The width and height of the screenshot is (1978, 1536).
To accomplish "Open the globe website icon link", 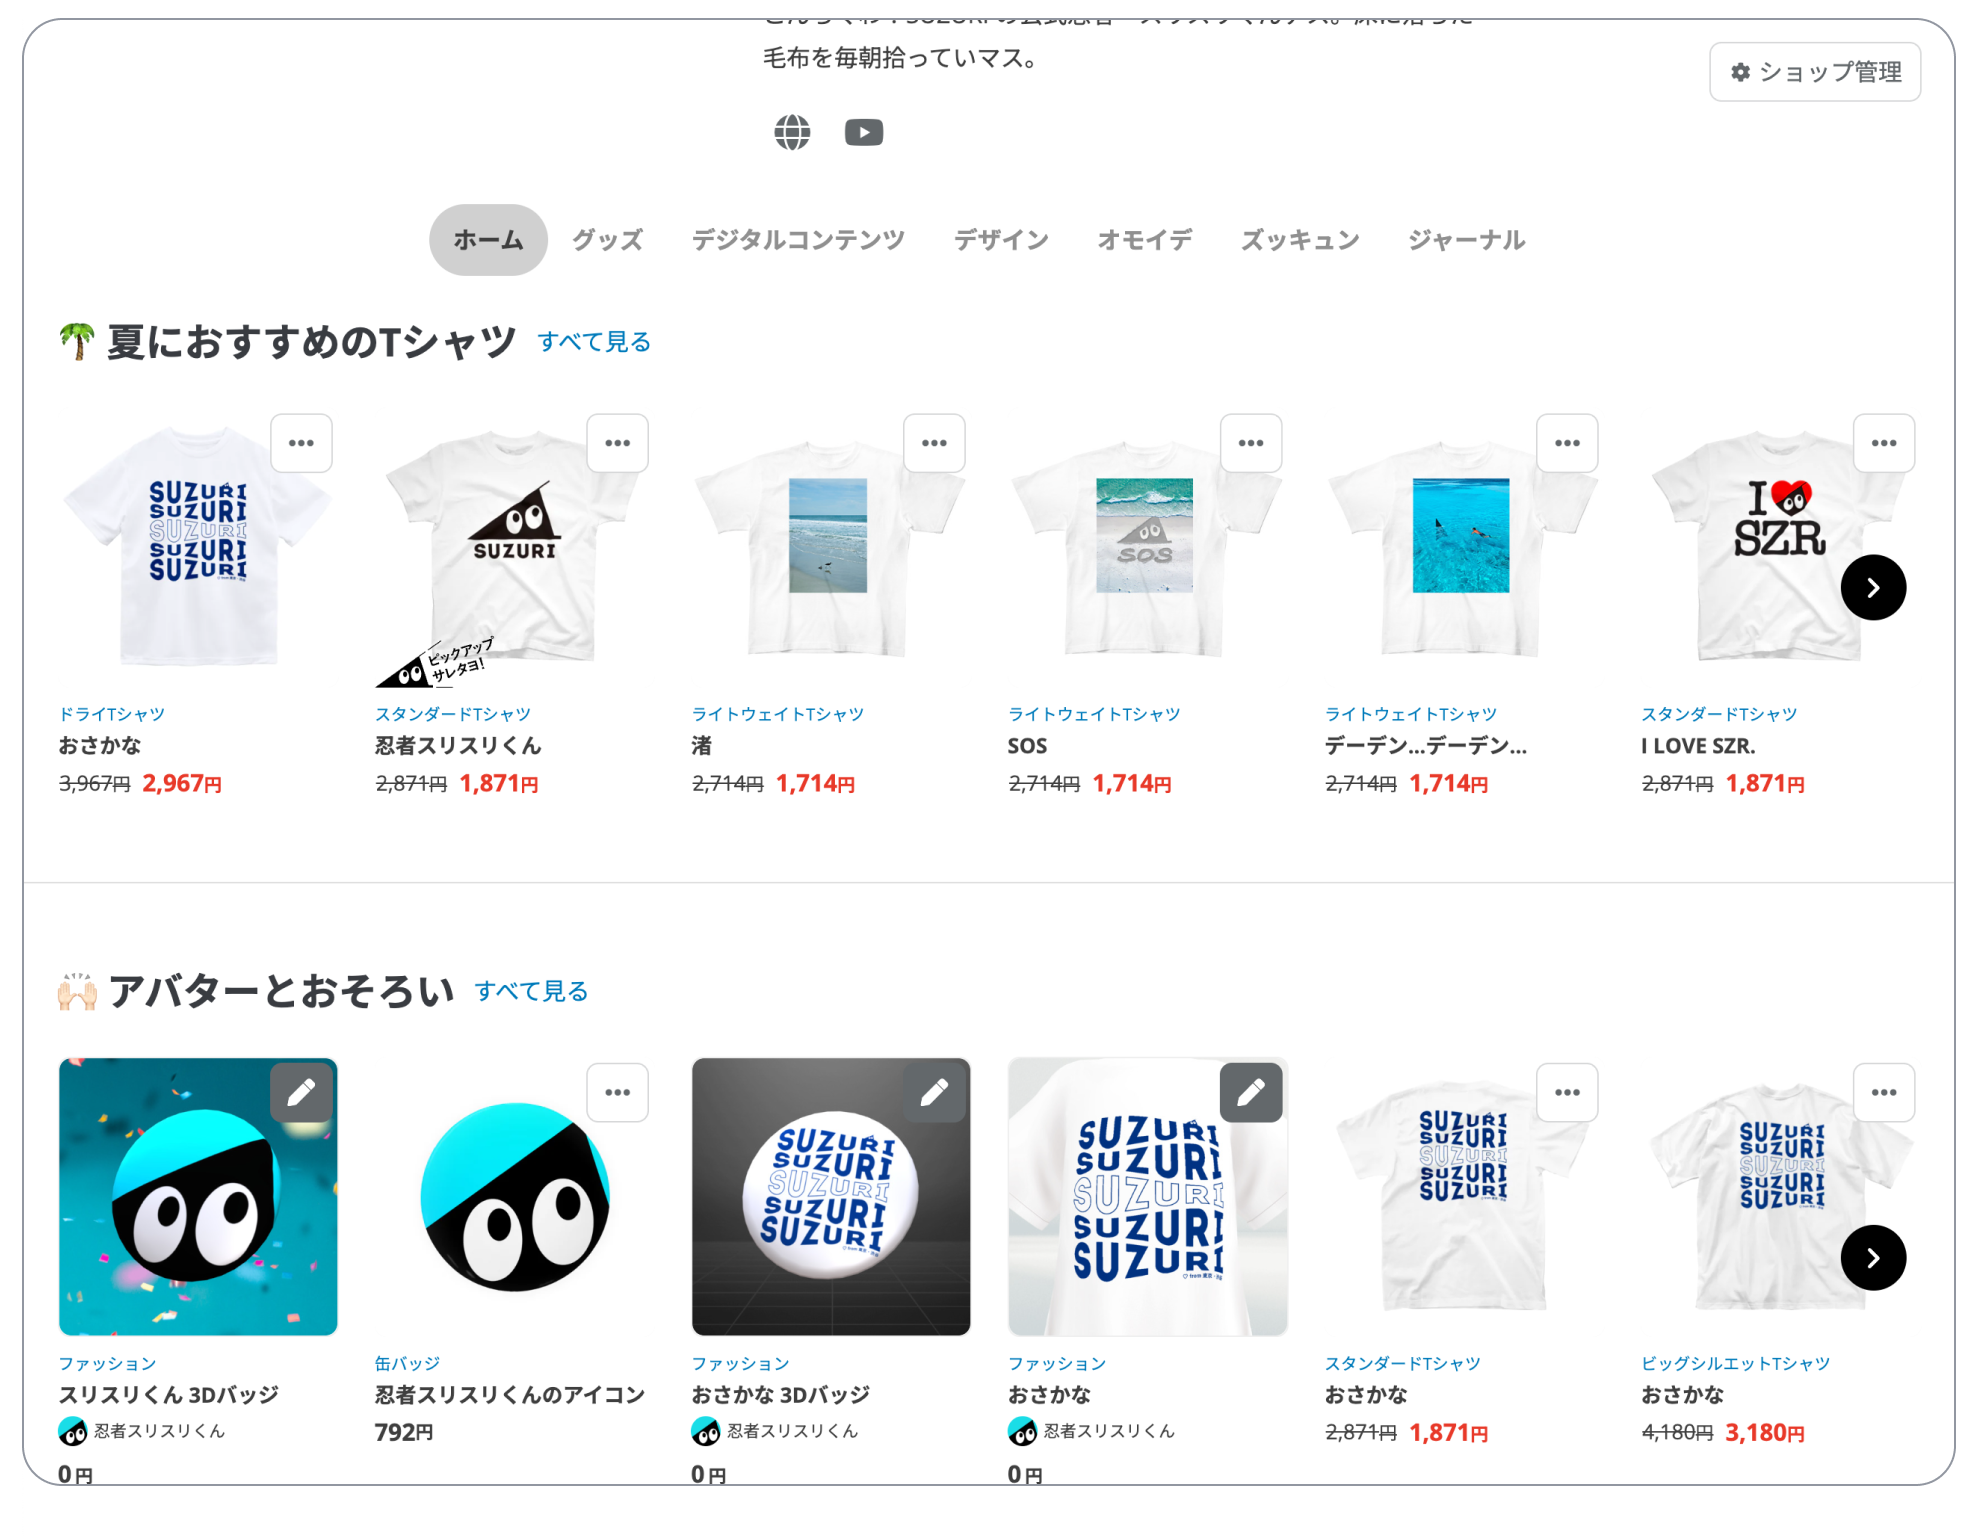I will [x=792, y=132].
